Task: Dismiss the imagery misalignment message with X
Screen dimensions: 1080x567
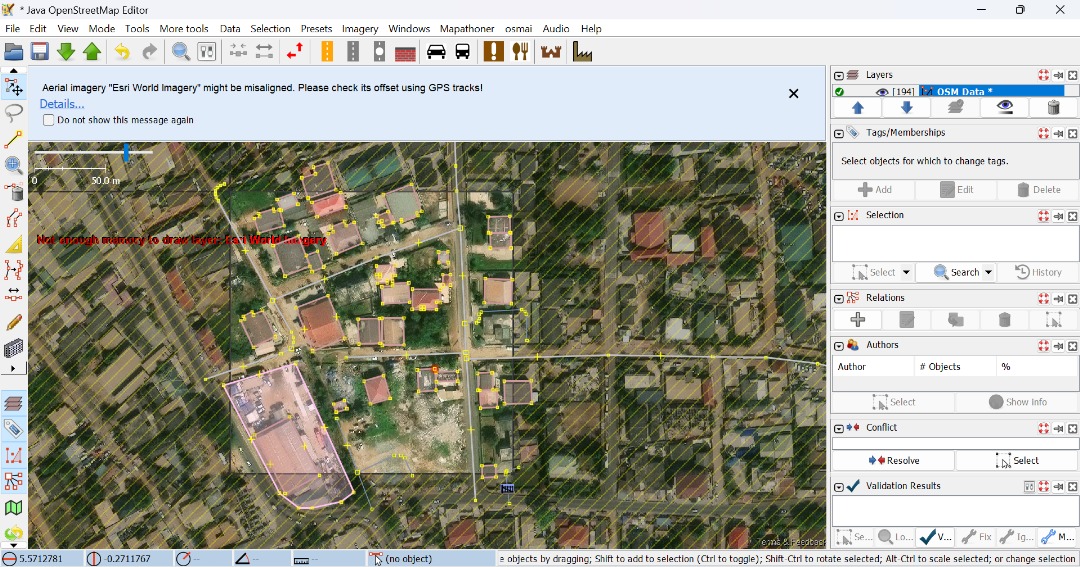Action: pyautogui.click(x=793, y=93)
